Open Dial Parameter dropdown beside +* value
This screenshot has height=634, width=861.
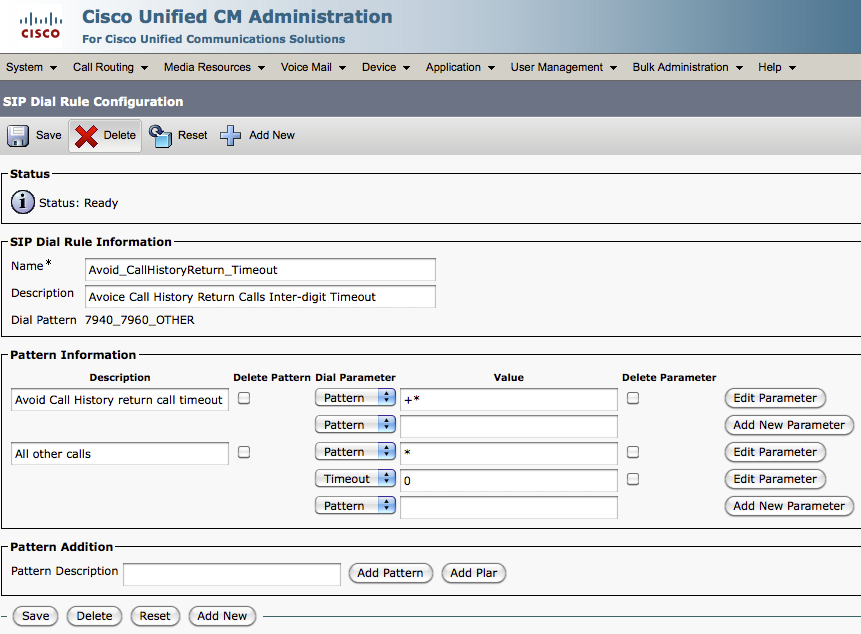click(355, 398)
